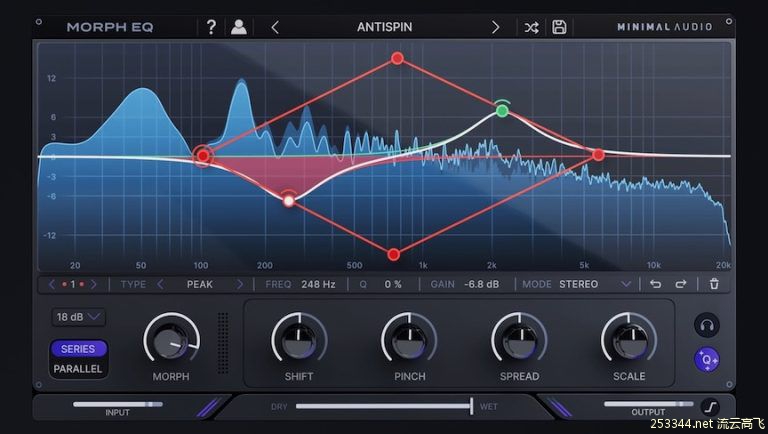Save preset with floppy disk icon
Image resolution: width=768 pixels, height=434 pixels.
tap(559, 27)
